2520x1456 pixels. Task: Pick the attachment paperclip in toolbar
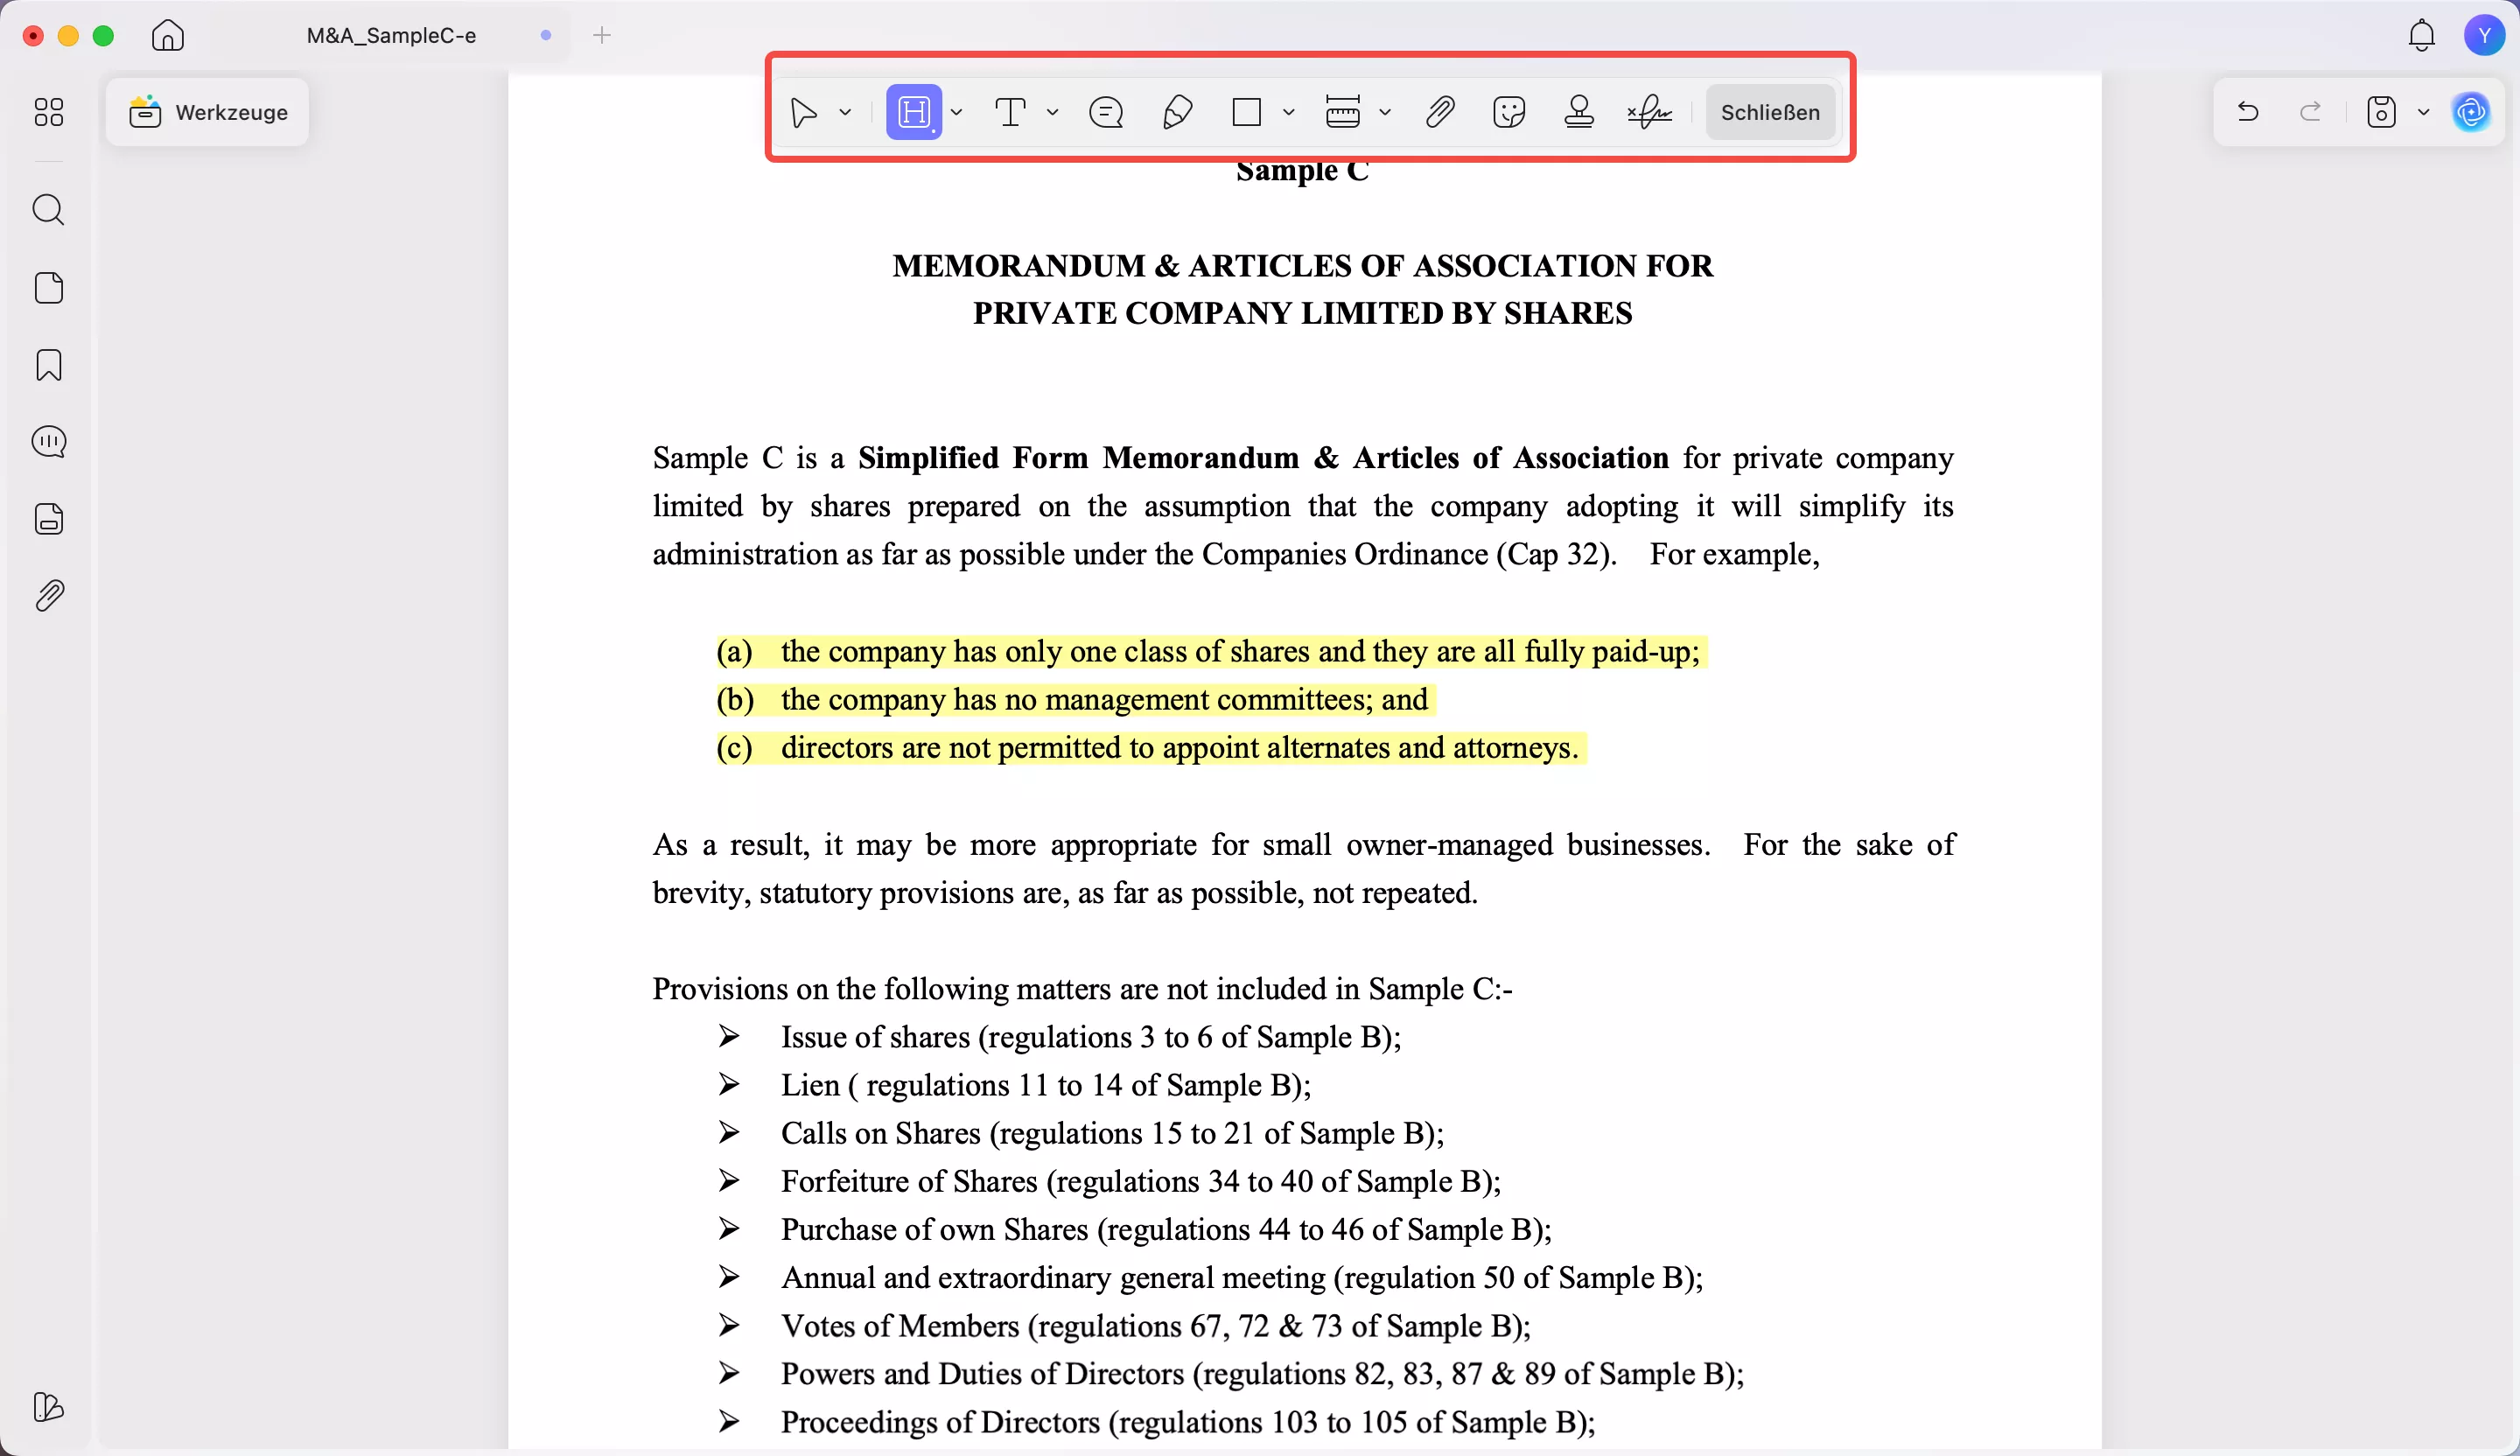1439,112
